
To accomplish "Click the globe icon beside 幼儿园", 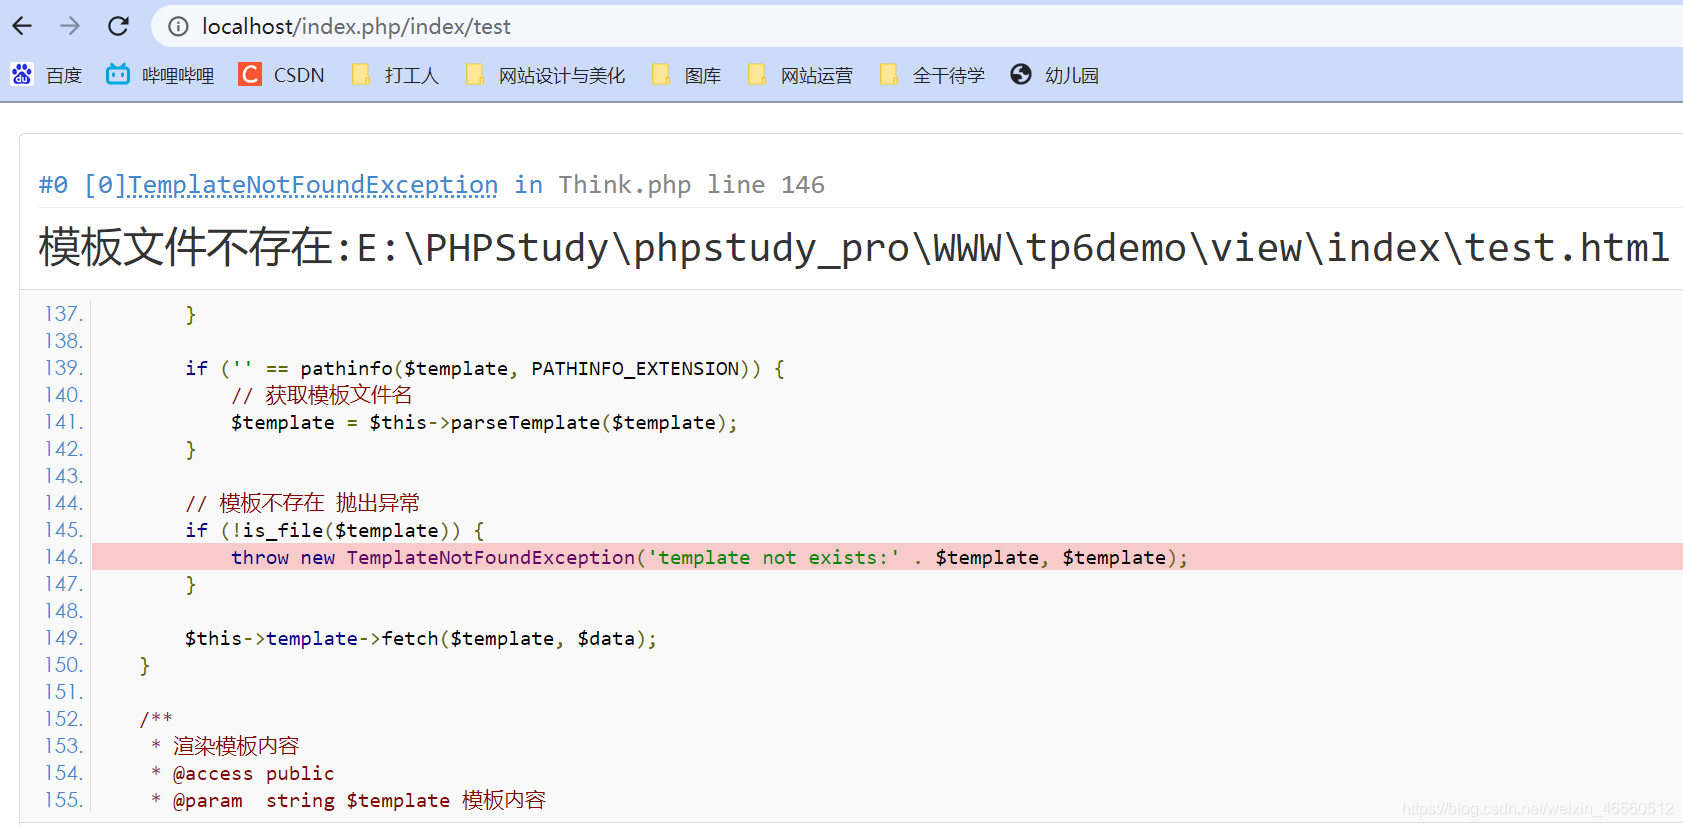I will (1021, 74).
